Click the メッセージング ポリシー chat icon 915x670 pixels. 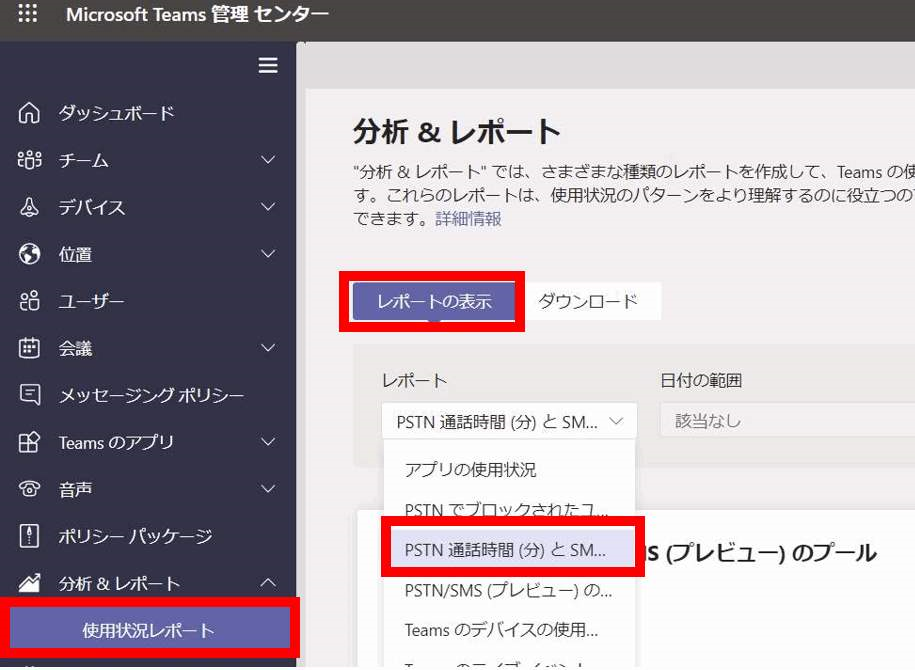pos(30,395)
